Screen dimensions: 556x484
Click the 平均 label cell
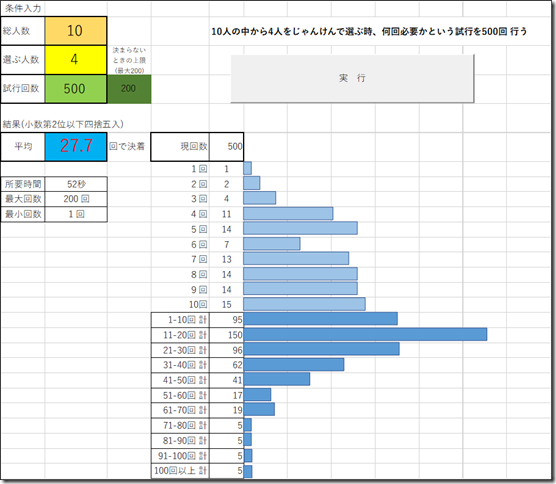pyautogui.click(x=23, y=146)
